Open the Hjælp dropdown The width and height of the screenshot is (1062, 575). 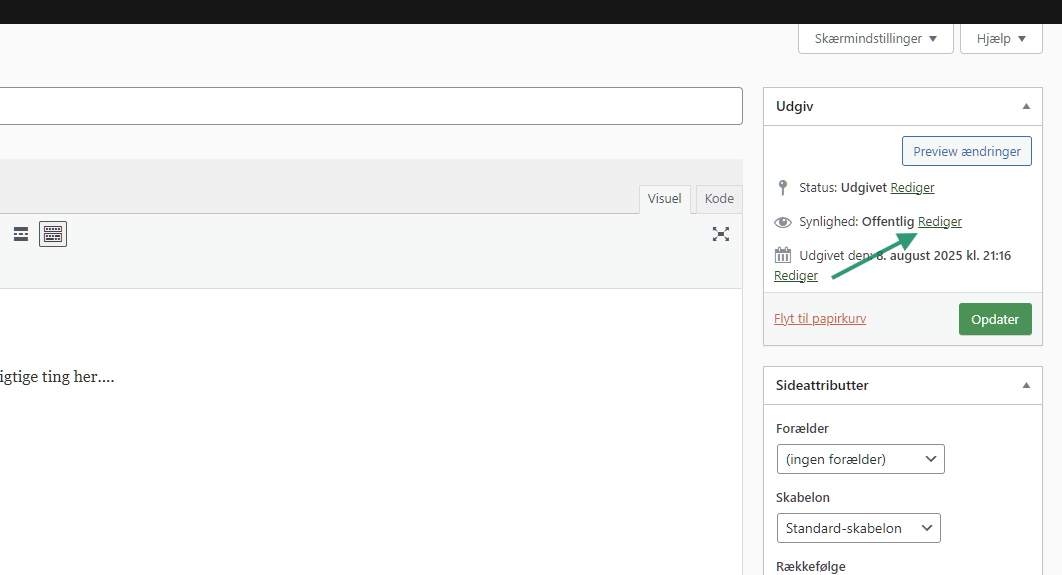[x=1001, y=39]
